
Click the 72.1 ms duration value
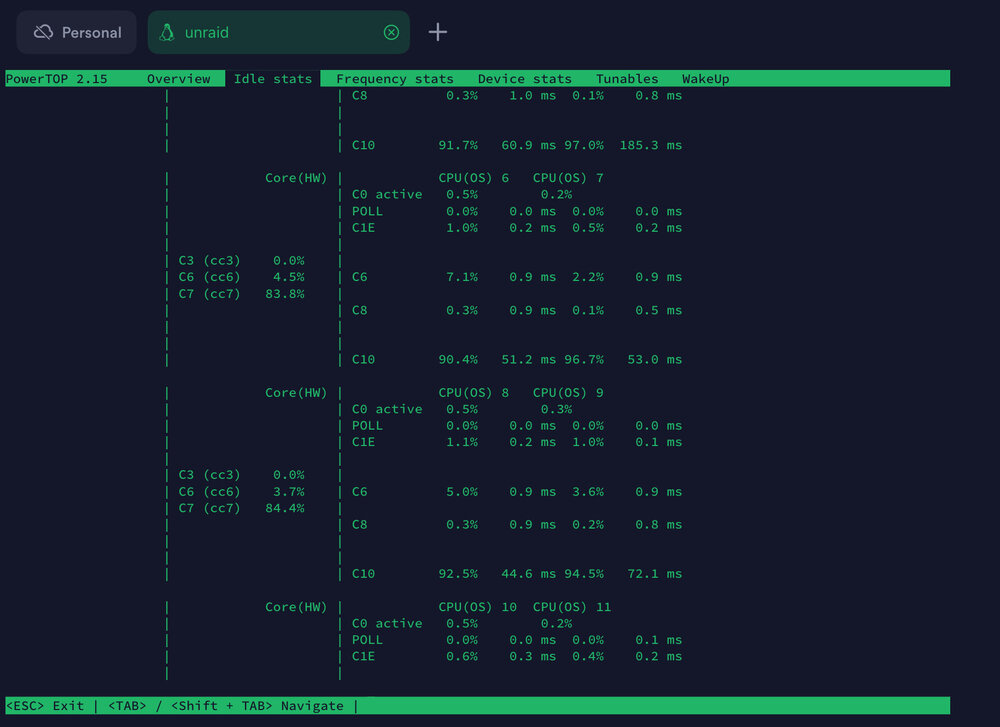point(654,574)
